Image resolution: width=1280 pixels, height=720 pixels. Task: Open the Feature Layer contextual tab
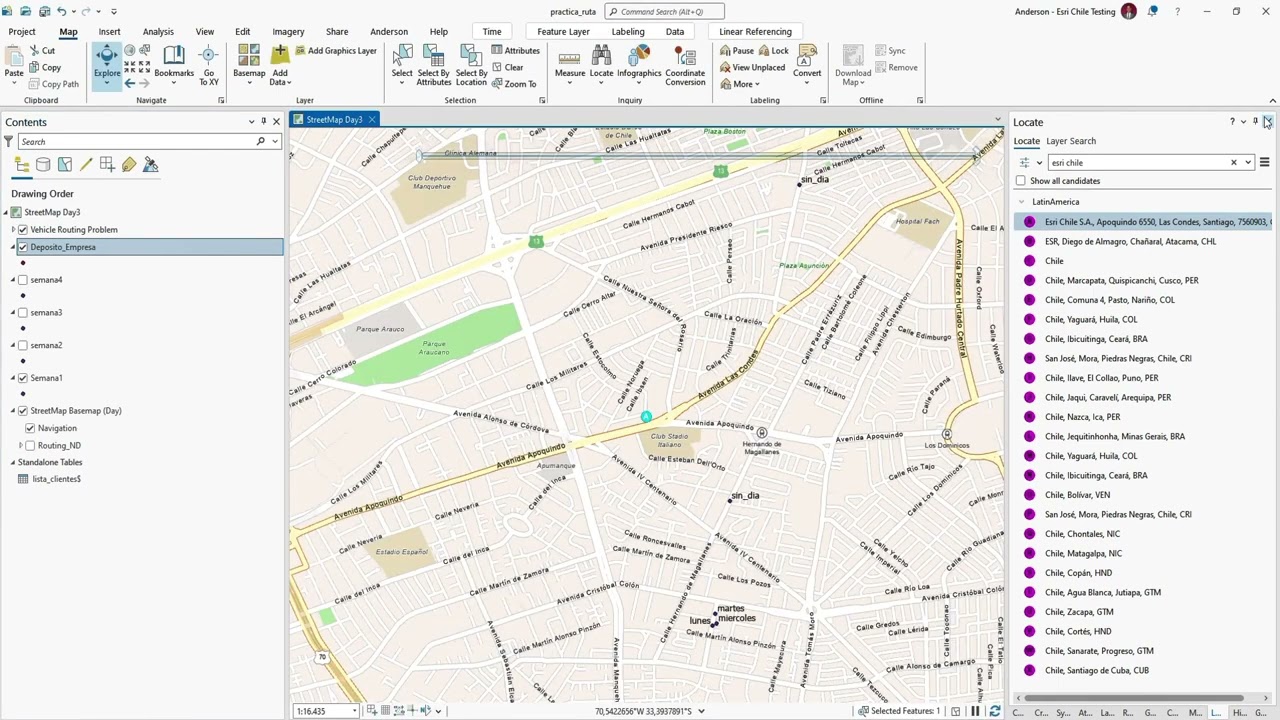click(563, 32)
